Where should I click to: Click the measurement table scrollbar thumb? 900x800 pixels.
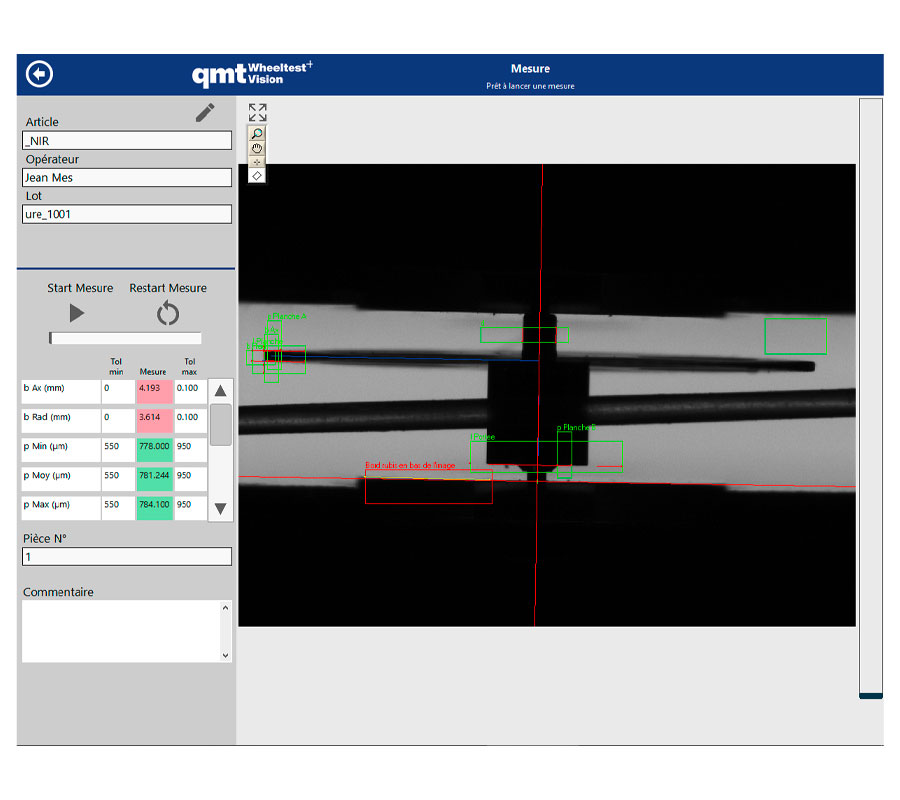pos(221,425)
